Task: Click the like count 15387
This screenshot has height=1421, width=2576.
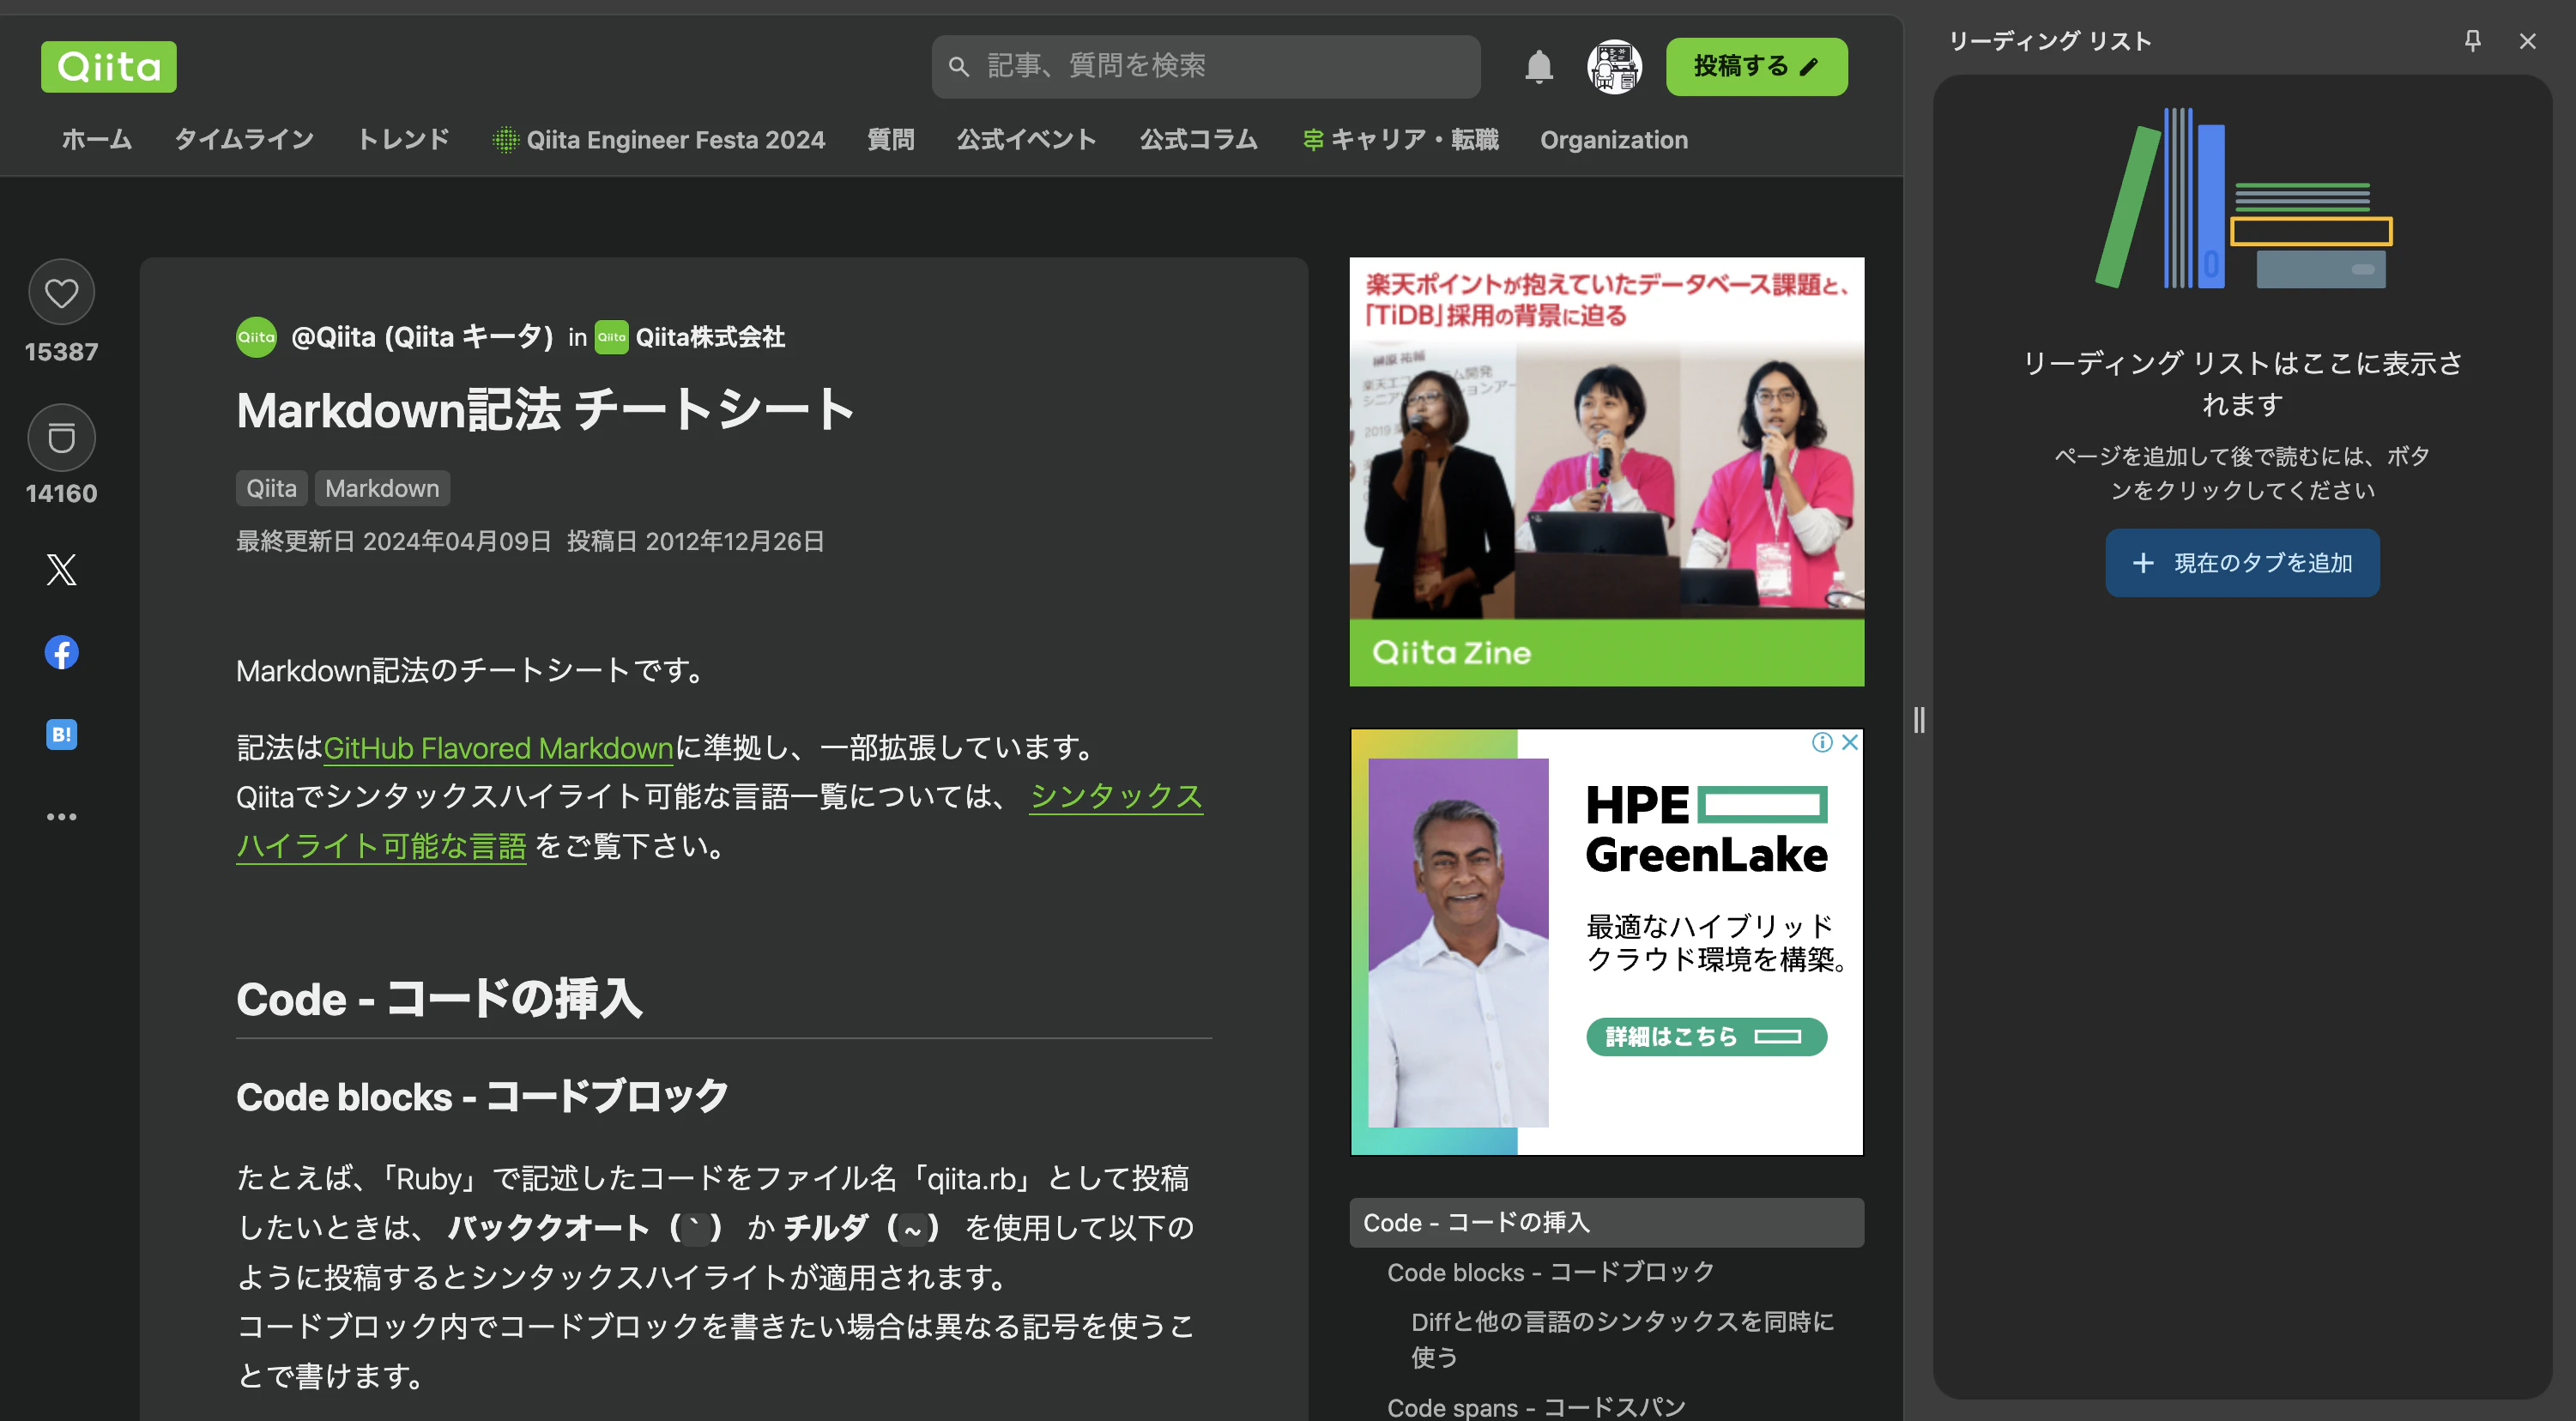Action: tap(62, 352)
